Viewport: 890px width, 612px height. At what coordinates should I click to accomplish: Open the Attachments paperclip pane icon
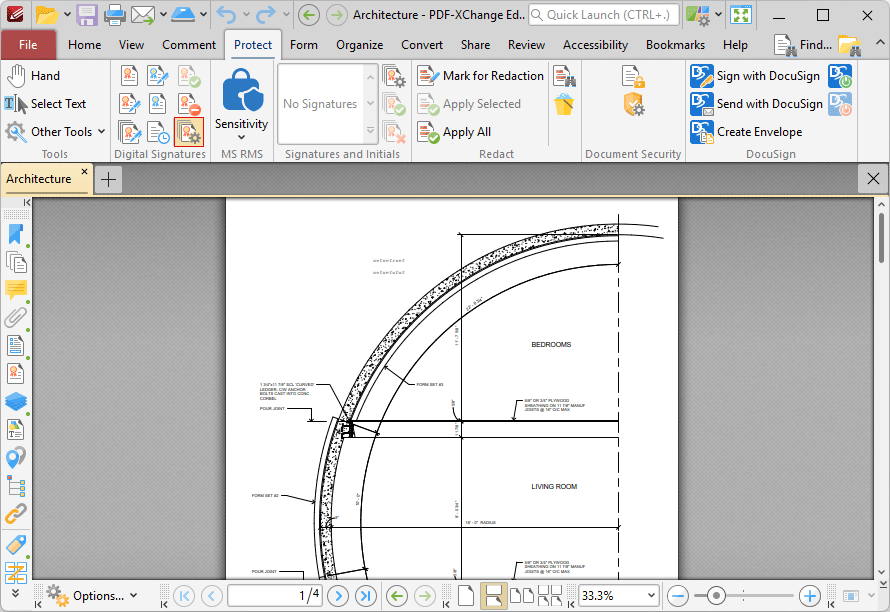pos(16,317)
